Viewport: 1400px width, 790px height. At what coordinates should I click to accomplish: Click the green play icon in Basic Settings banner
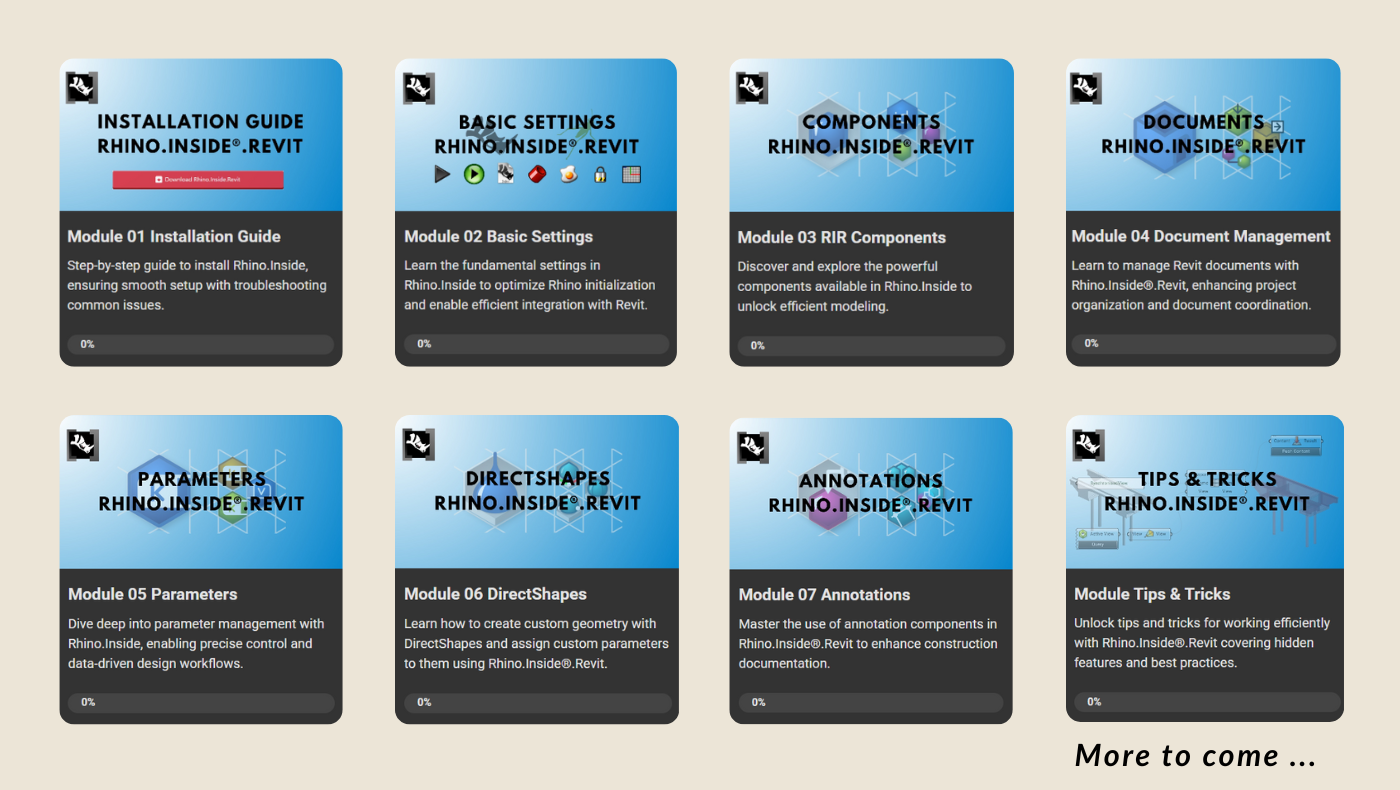[x=474, y=175]
